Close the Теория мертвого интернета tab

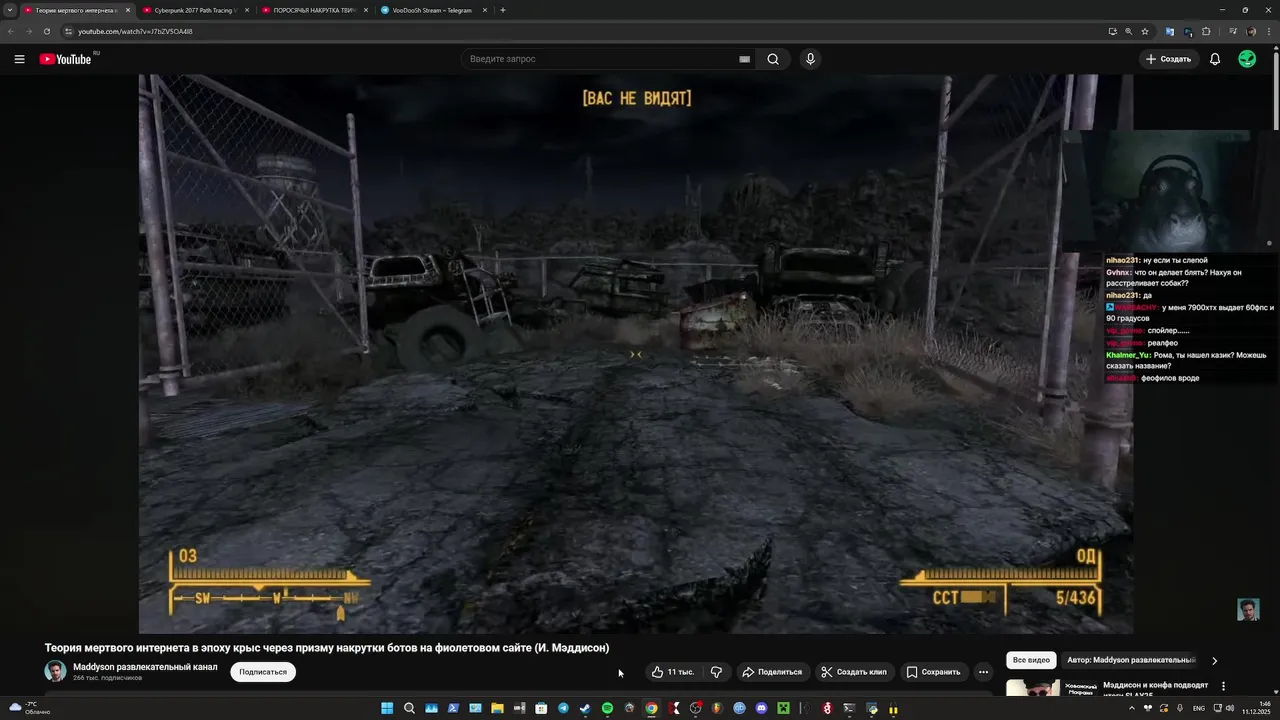click(x=127, y=10)
